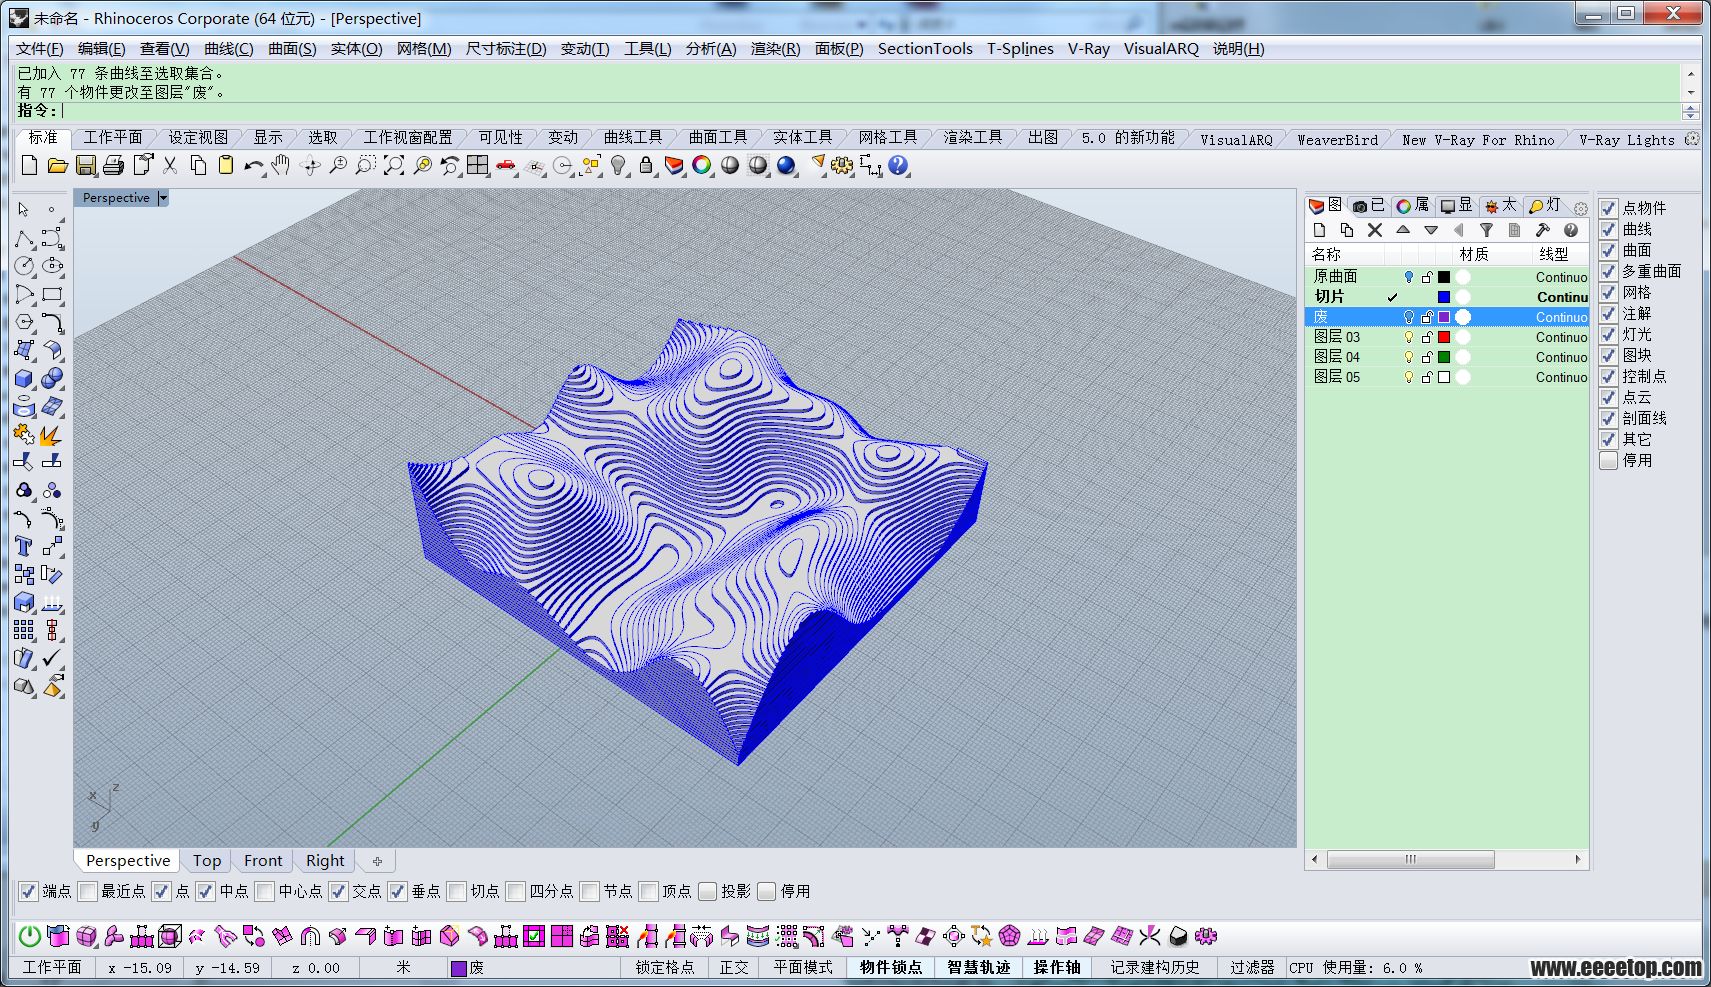The height and width of the screenshot is (987, 1711).
Task: Click the Undo arrow icon
Action: coord(254,165)
